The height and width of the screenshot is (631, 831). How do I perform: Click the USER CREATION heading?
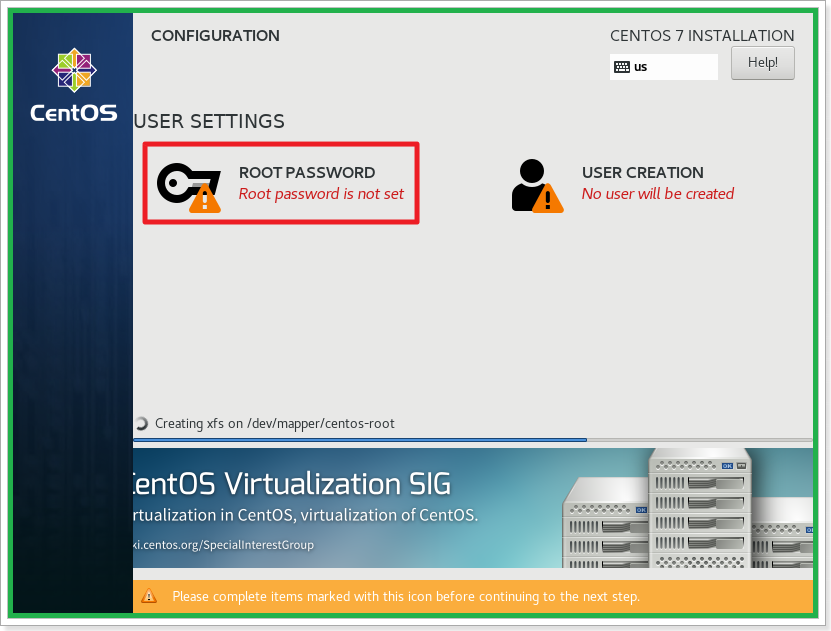[643, 173]
